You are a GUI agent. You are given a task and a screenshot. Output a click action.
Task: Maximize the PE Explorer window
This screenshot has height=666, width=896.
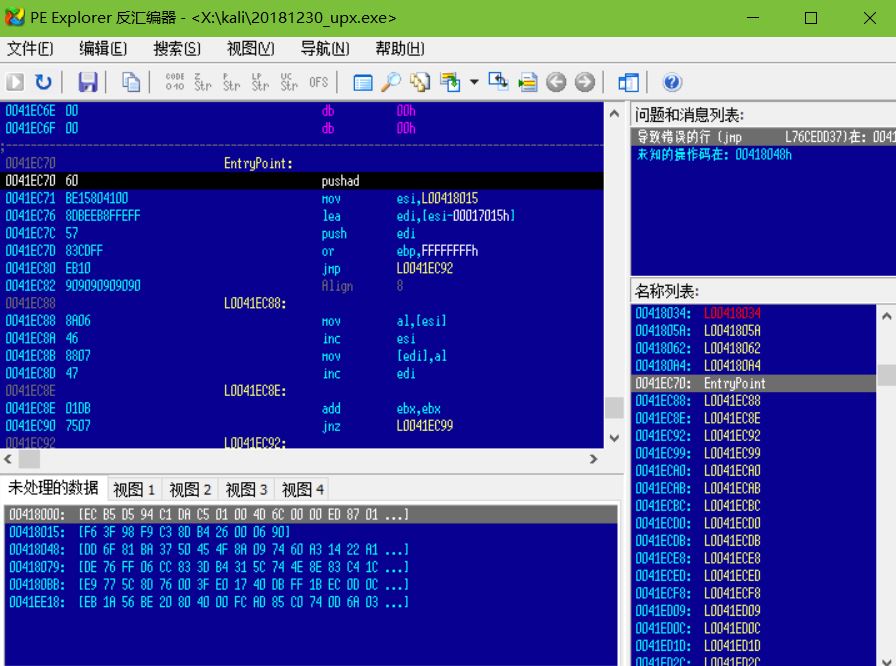[x=811, y=18]
